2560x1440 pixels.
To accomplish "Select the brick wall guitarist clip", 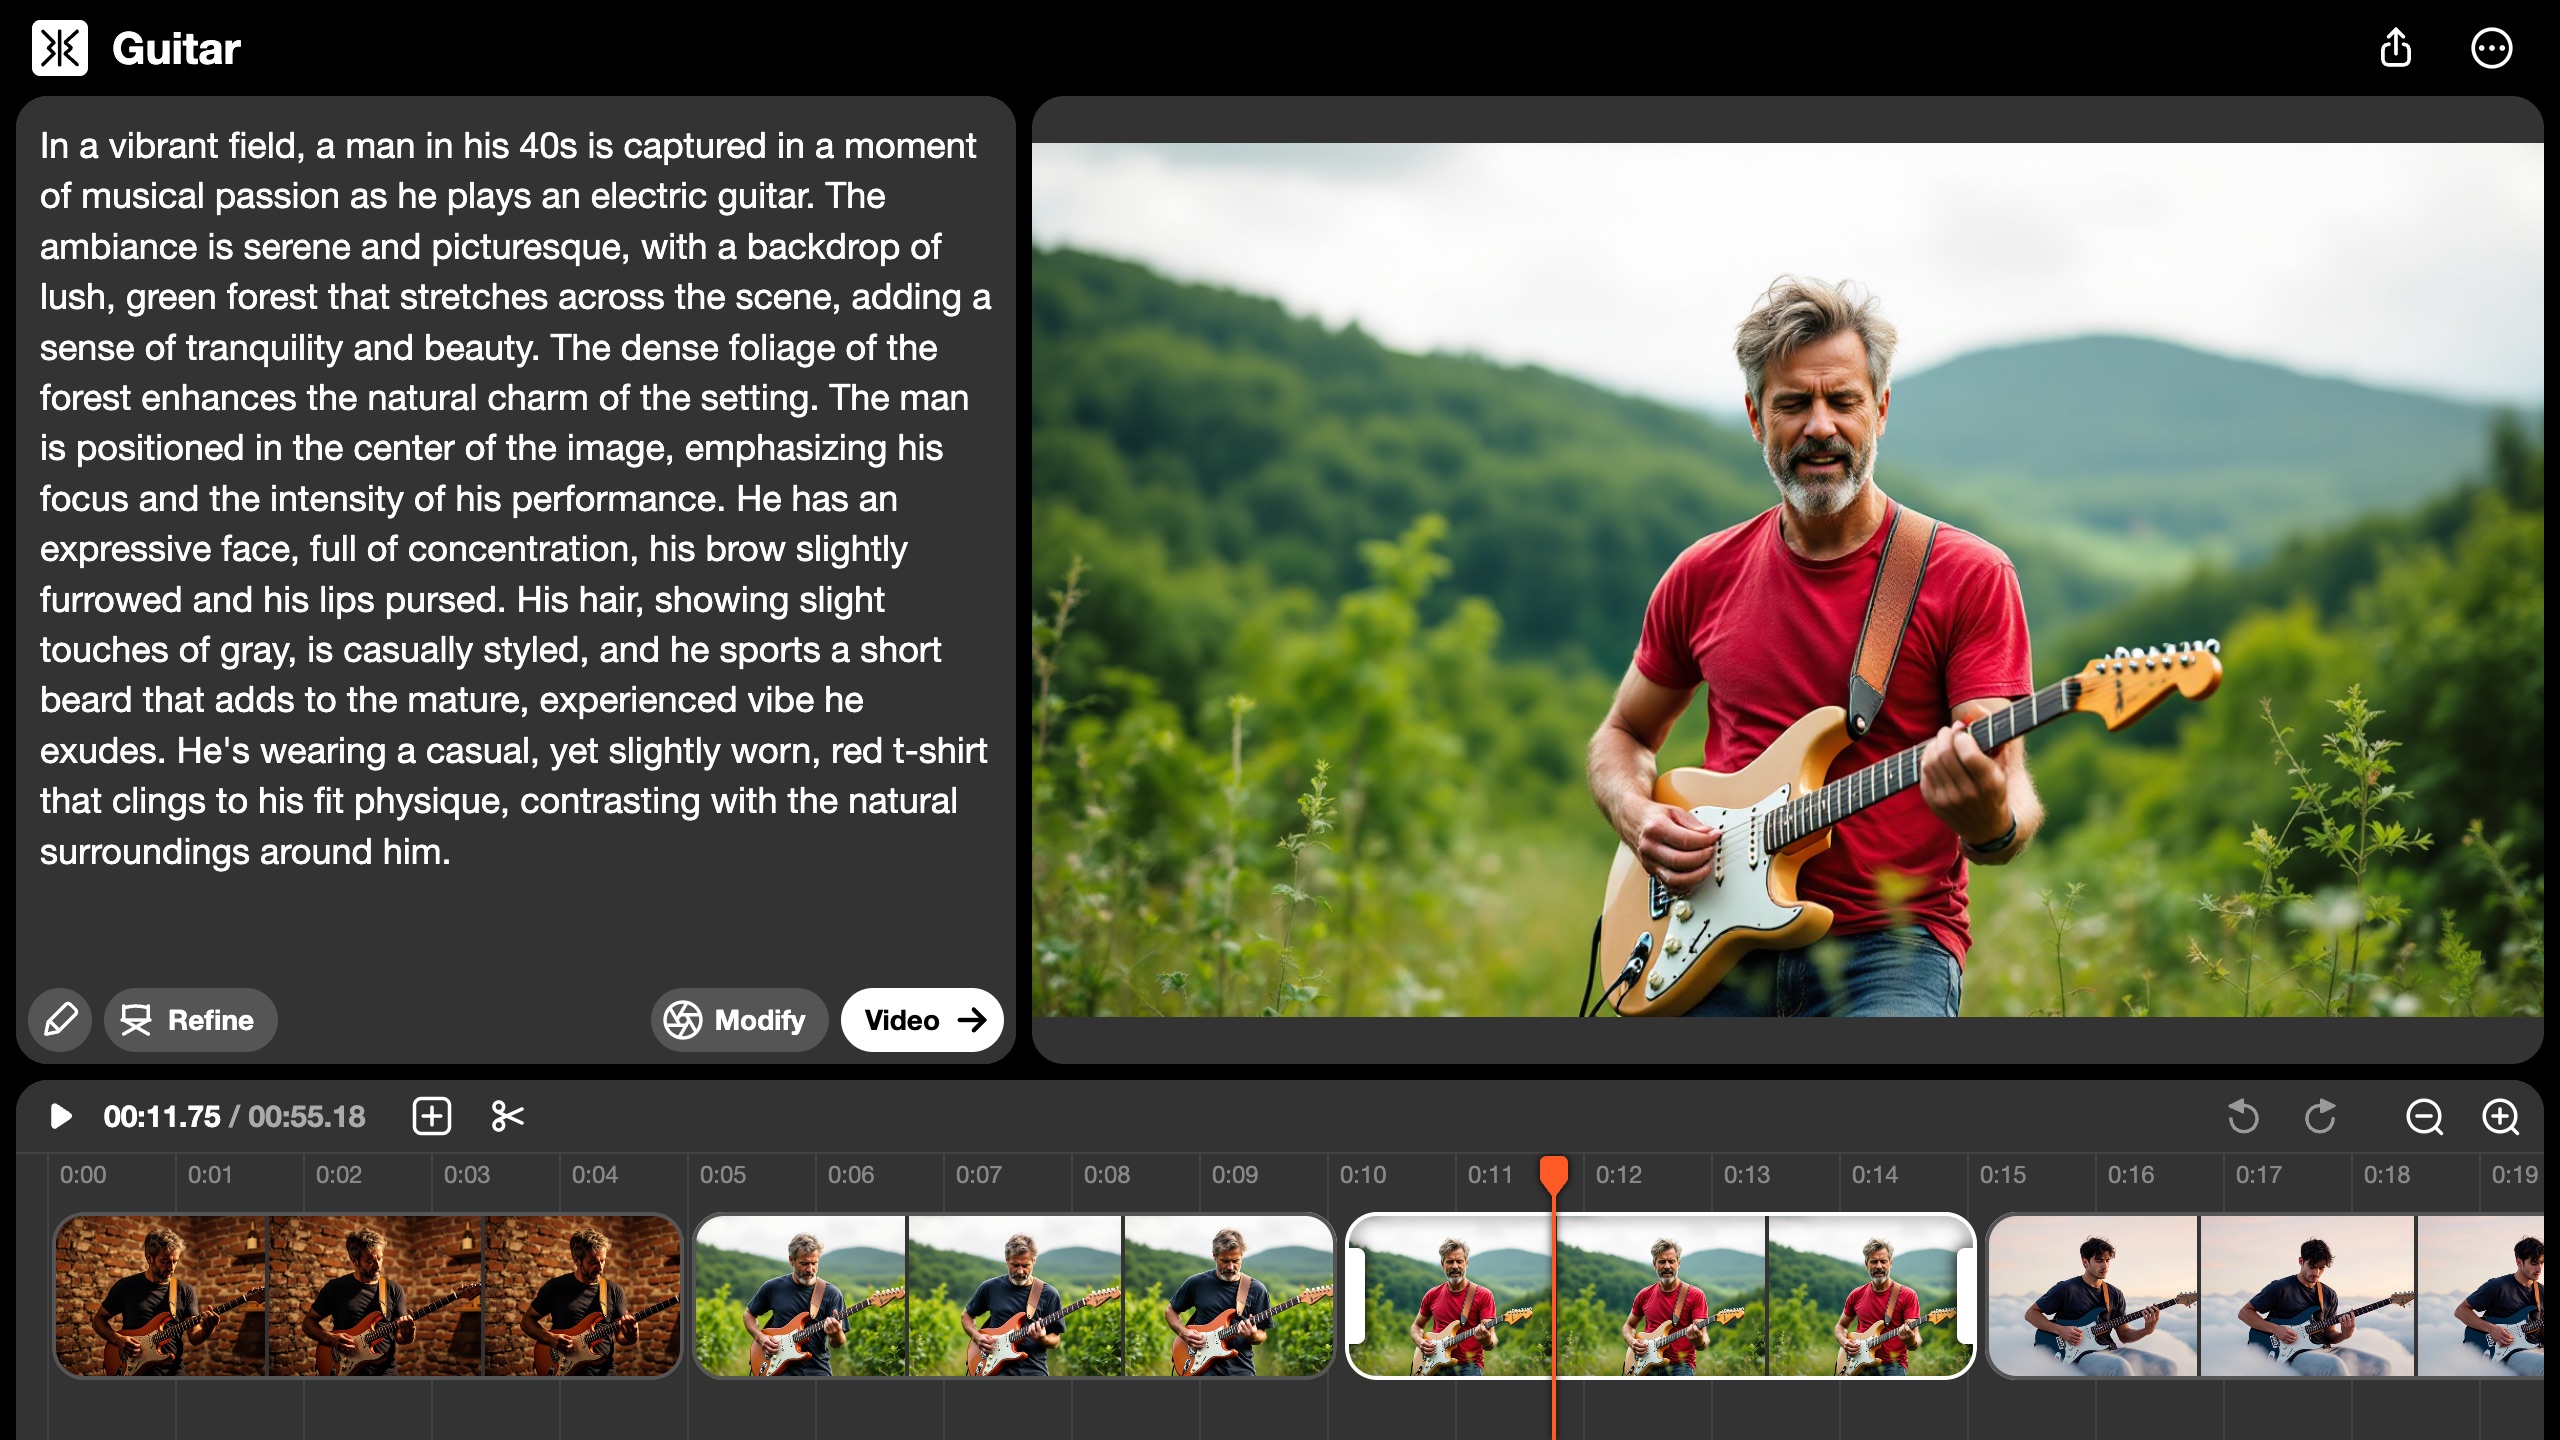I will pos(368,1295).
